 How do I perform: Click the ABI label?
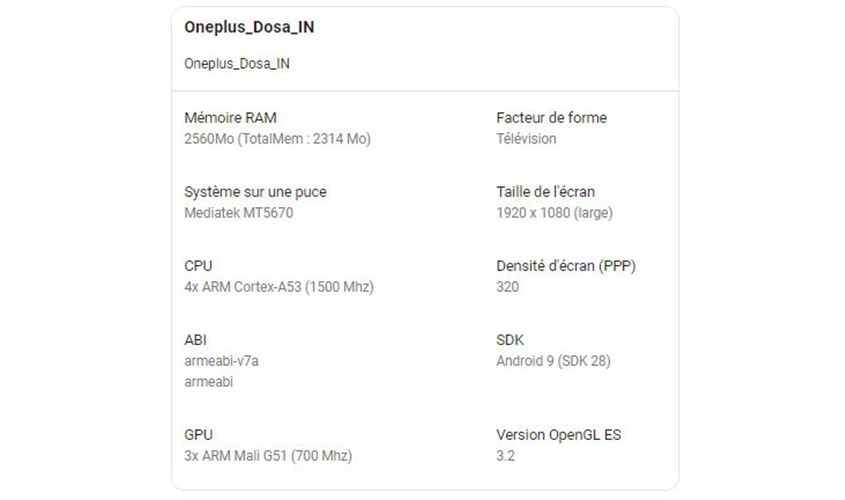[x=195, y=341]
